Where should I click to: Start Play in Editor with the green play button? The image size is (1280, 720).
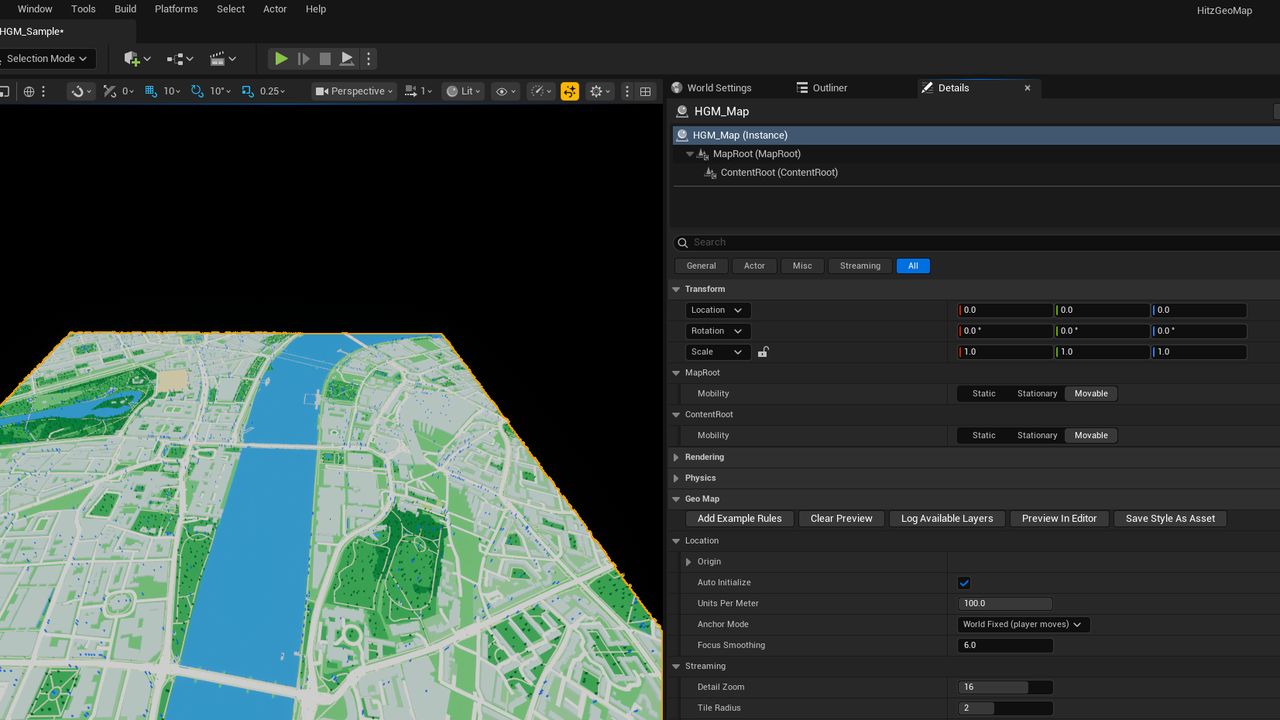pyautogui.click(x=281, y=59)
